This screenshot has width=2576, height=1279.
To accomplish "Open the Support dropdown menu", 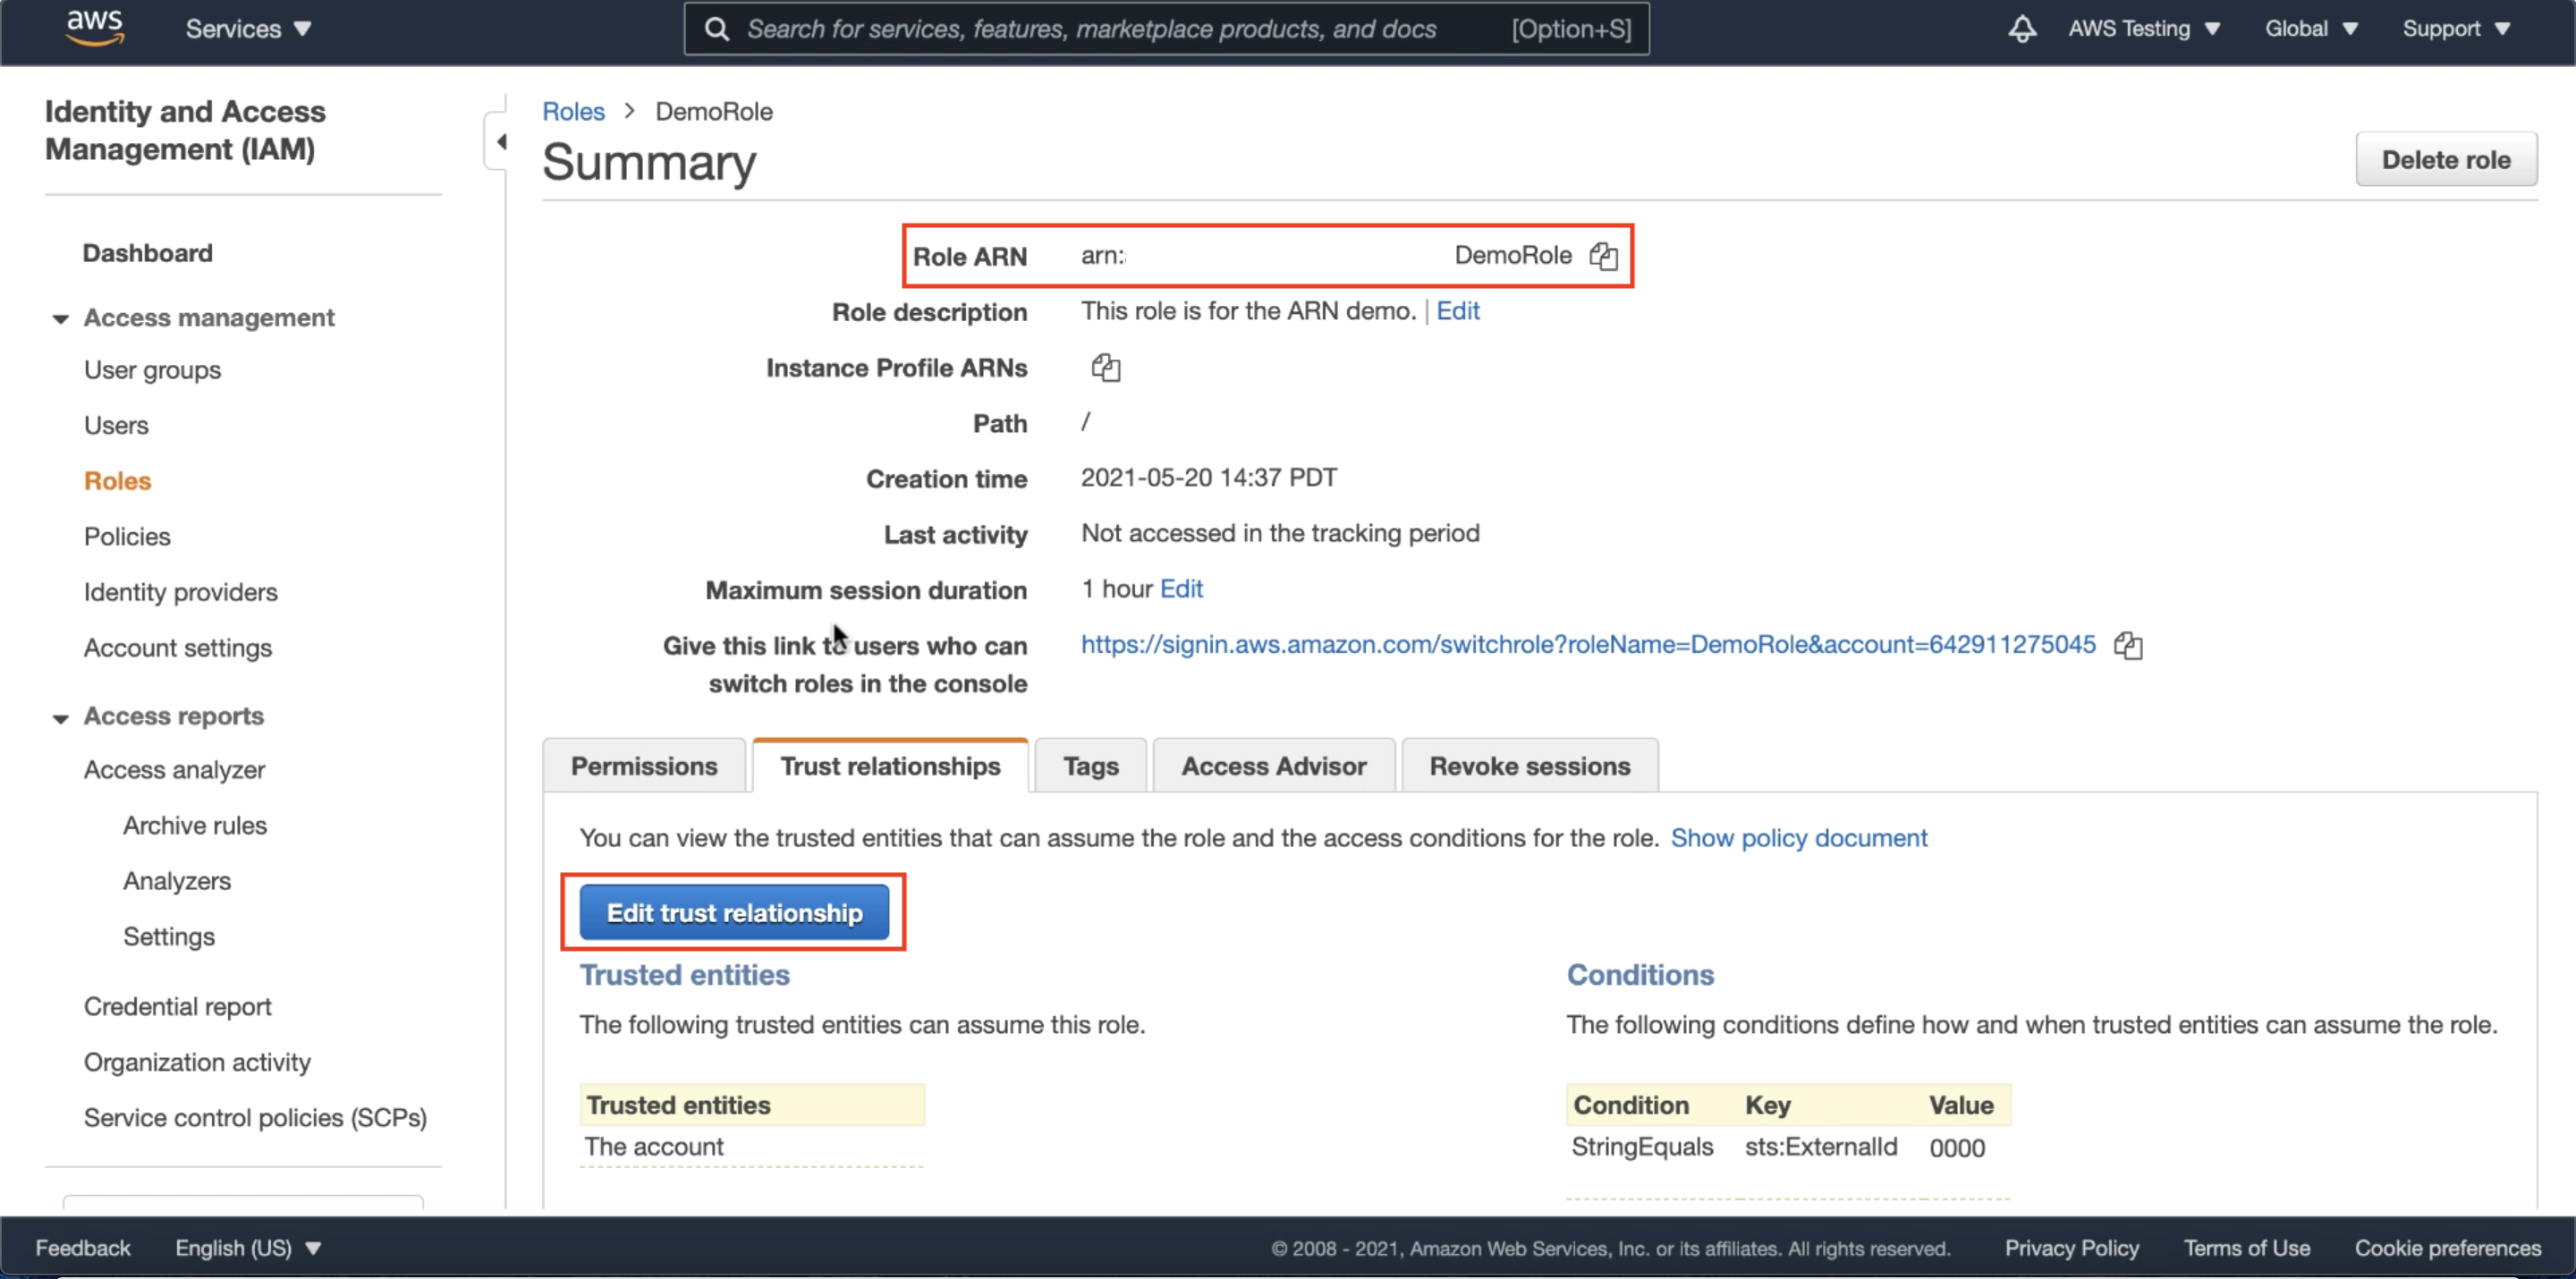I will point(2455,29).
